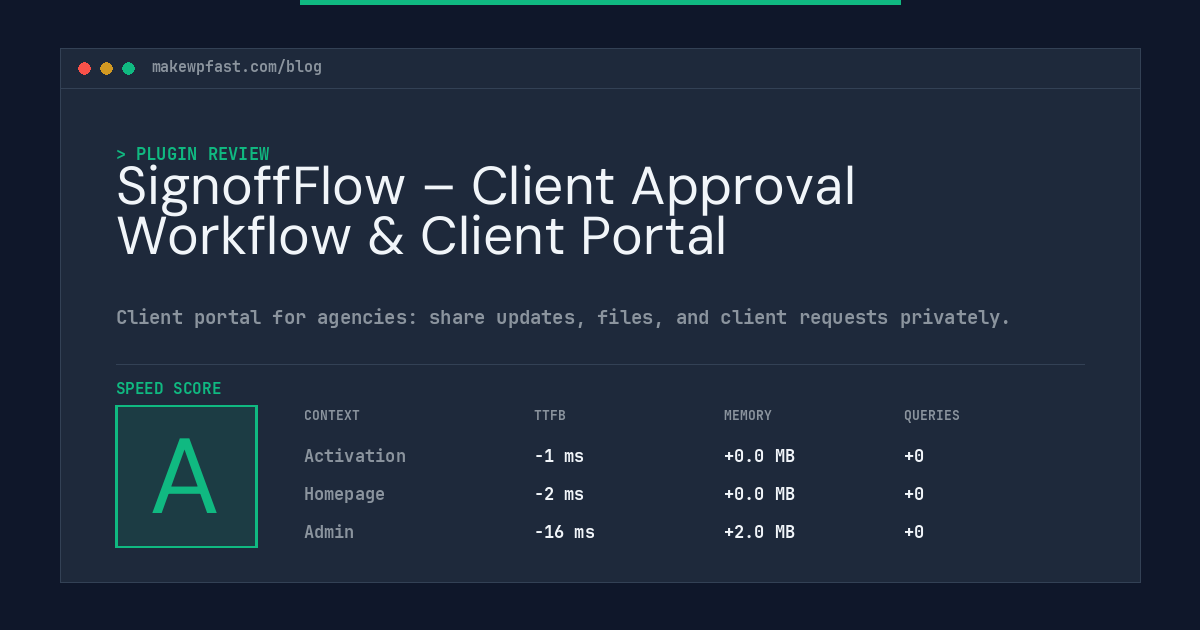
Task: Select the Activation row label
Action: click(355, 456)
